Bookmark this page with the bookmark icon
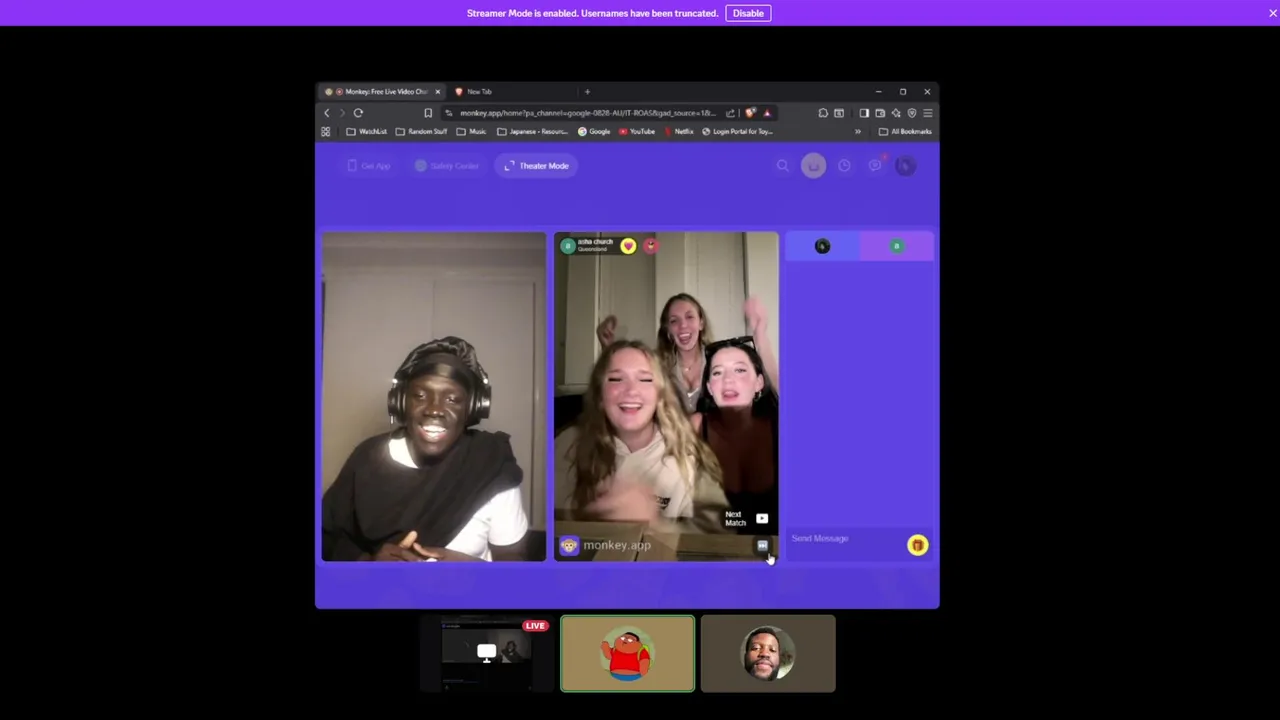Image resolution: width=1280 pixels, height=720 pixels. pos(428,113)
